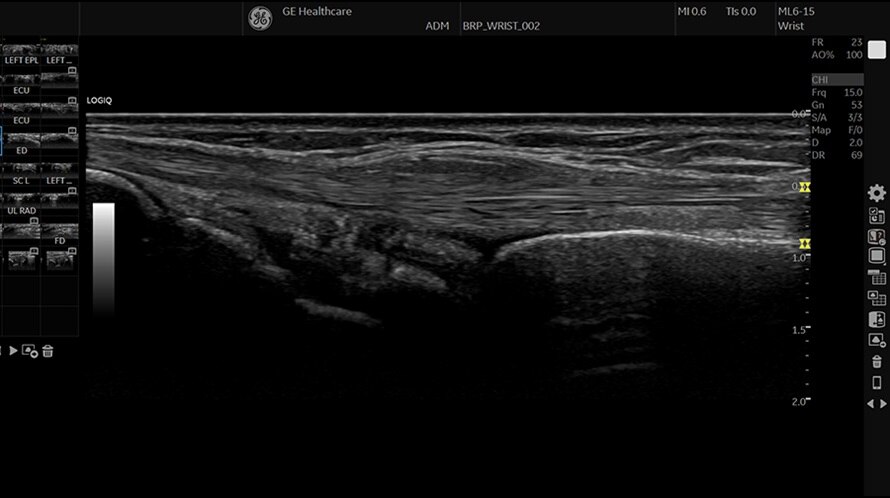The width and height of the screenshot is (890, 498).
Task: Open the SC L thumbnail
Action: pos(21,175)
